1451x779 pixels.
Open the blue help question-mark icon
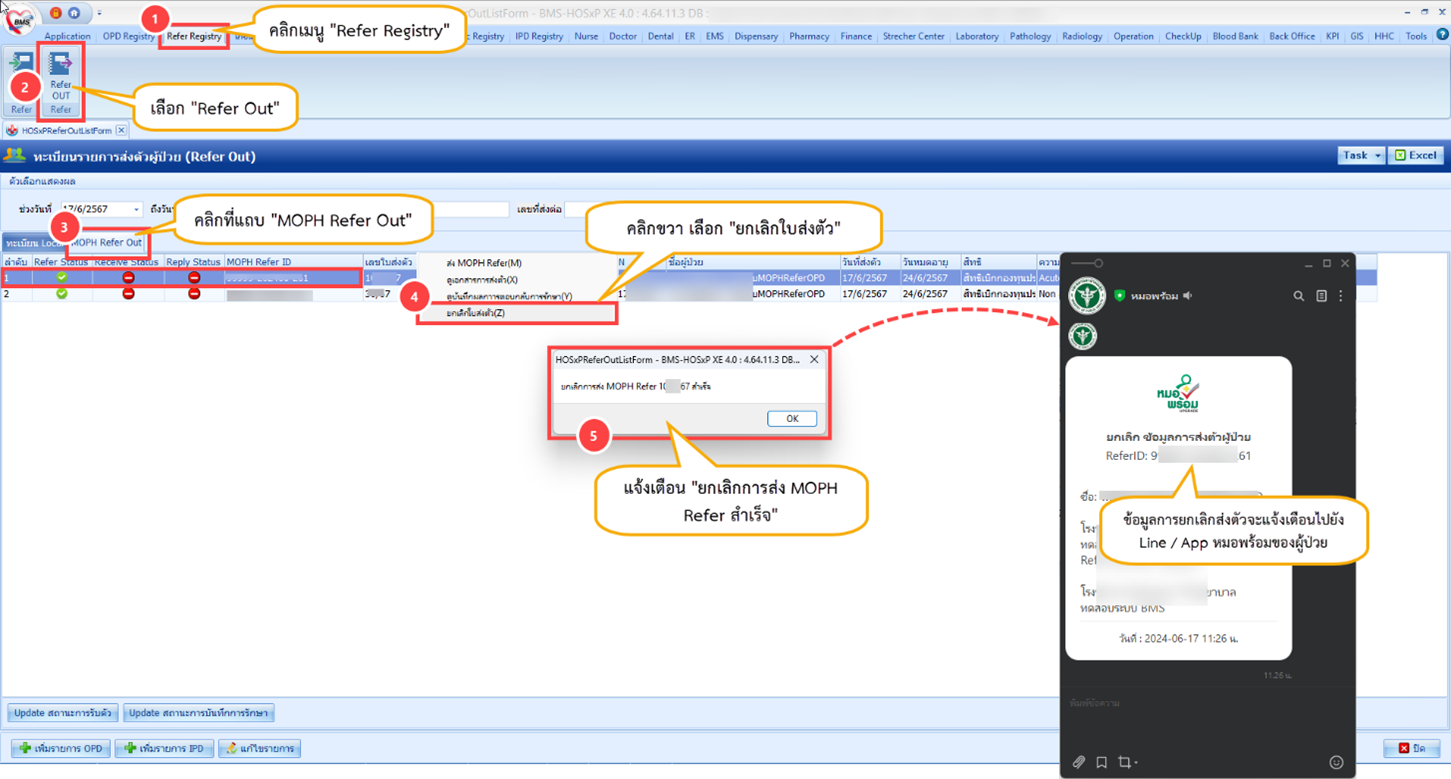coord(1442,34)
